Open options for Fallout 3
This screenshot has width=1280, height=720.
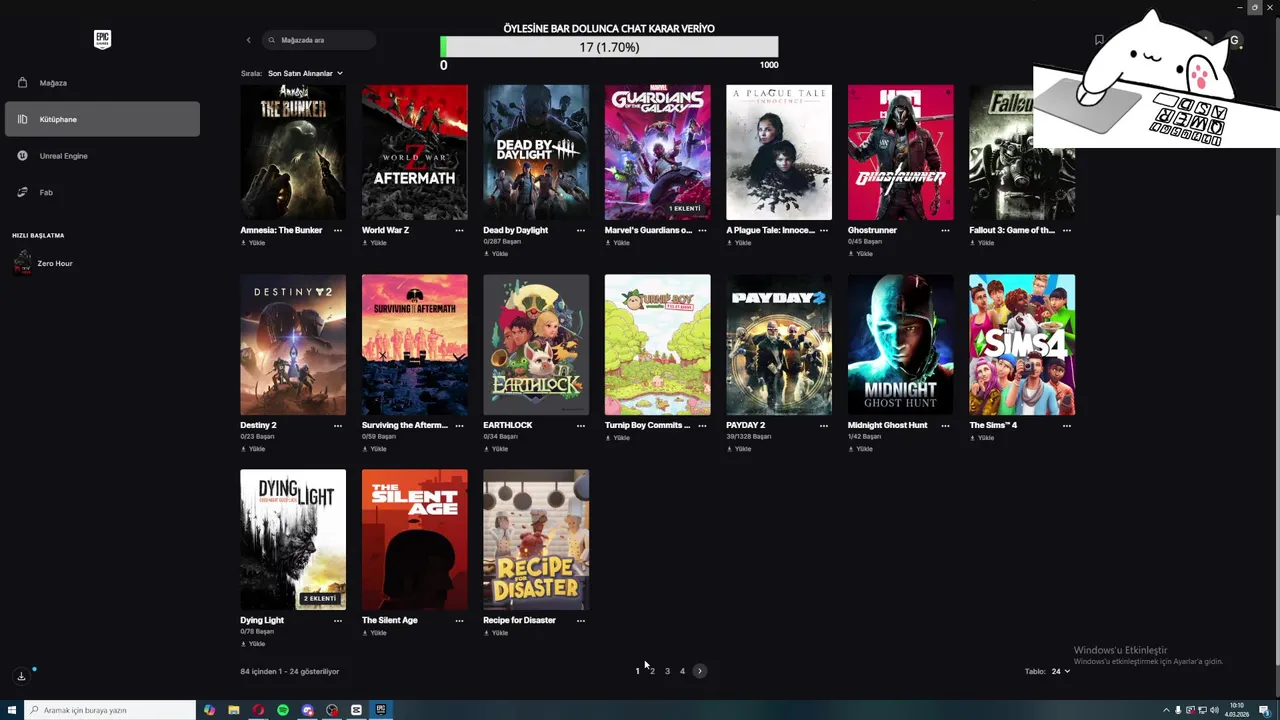[1067, 230]
